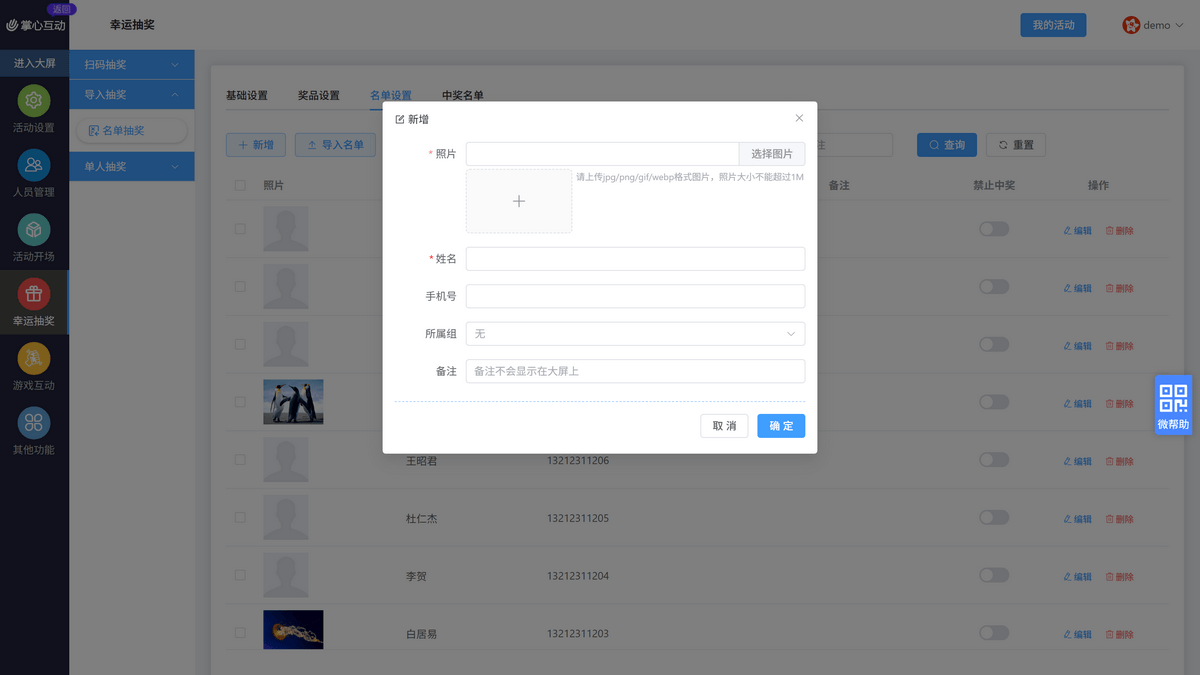Toggle 禁止中奖 switch for 李贺

tap(994, 575)
